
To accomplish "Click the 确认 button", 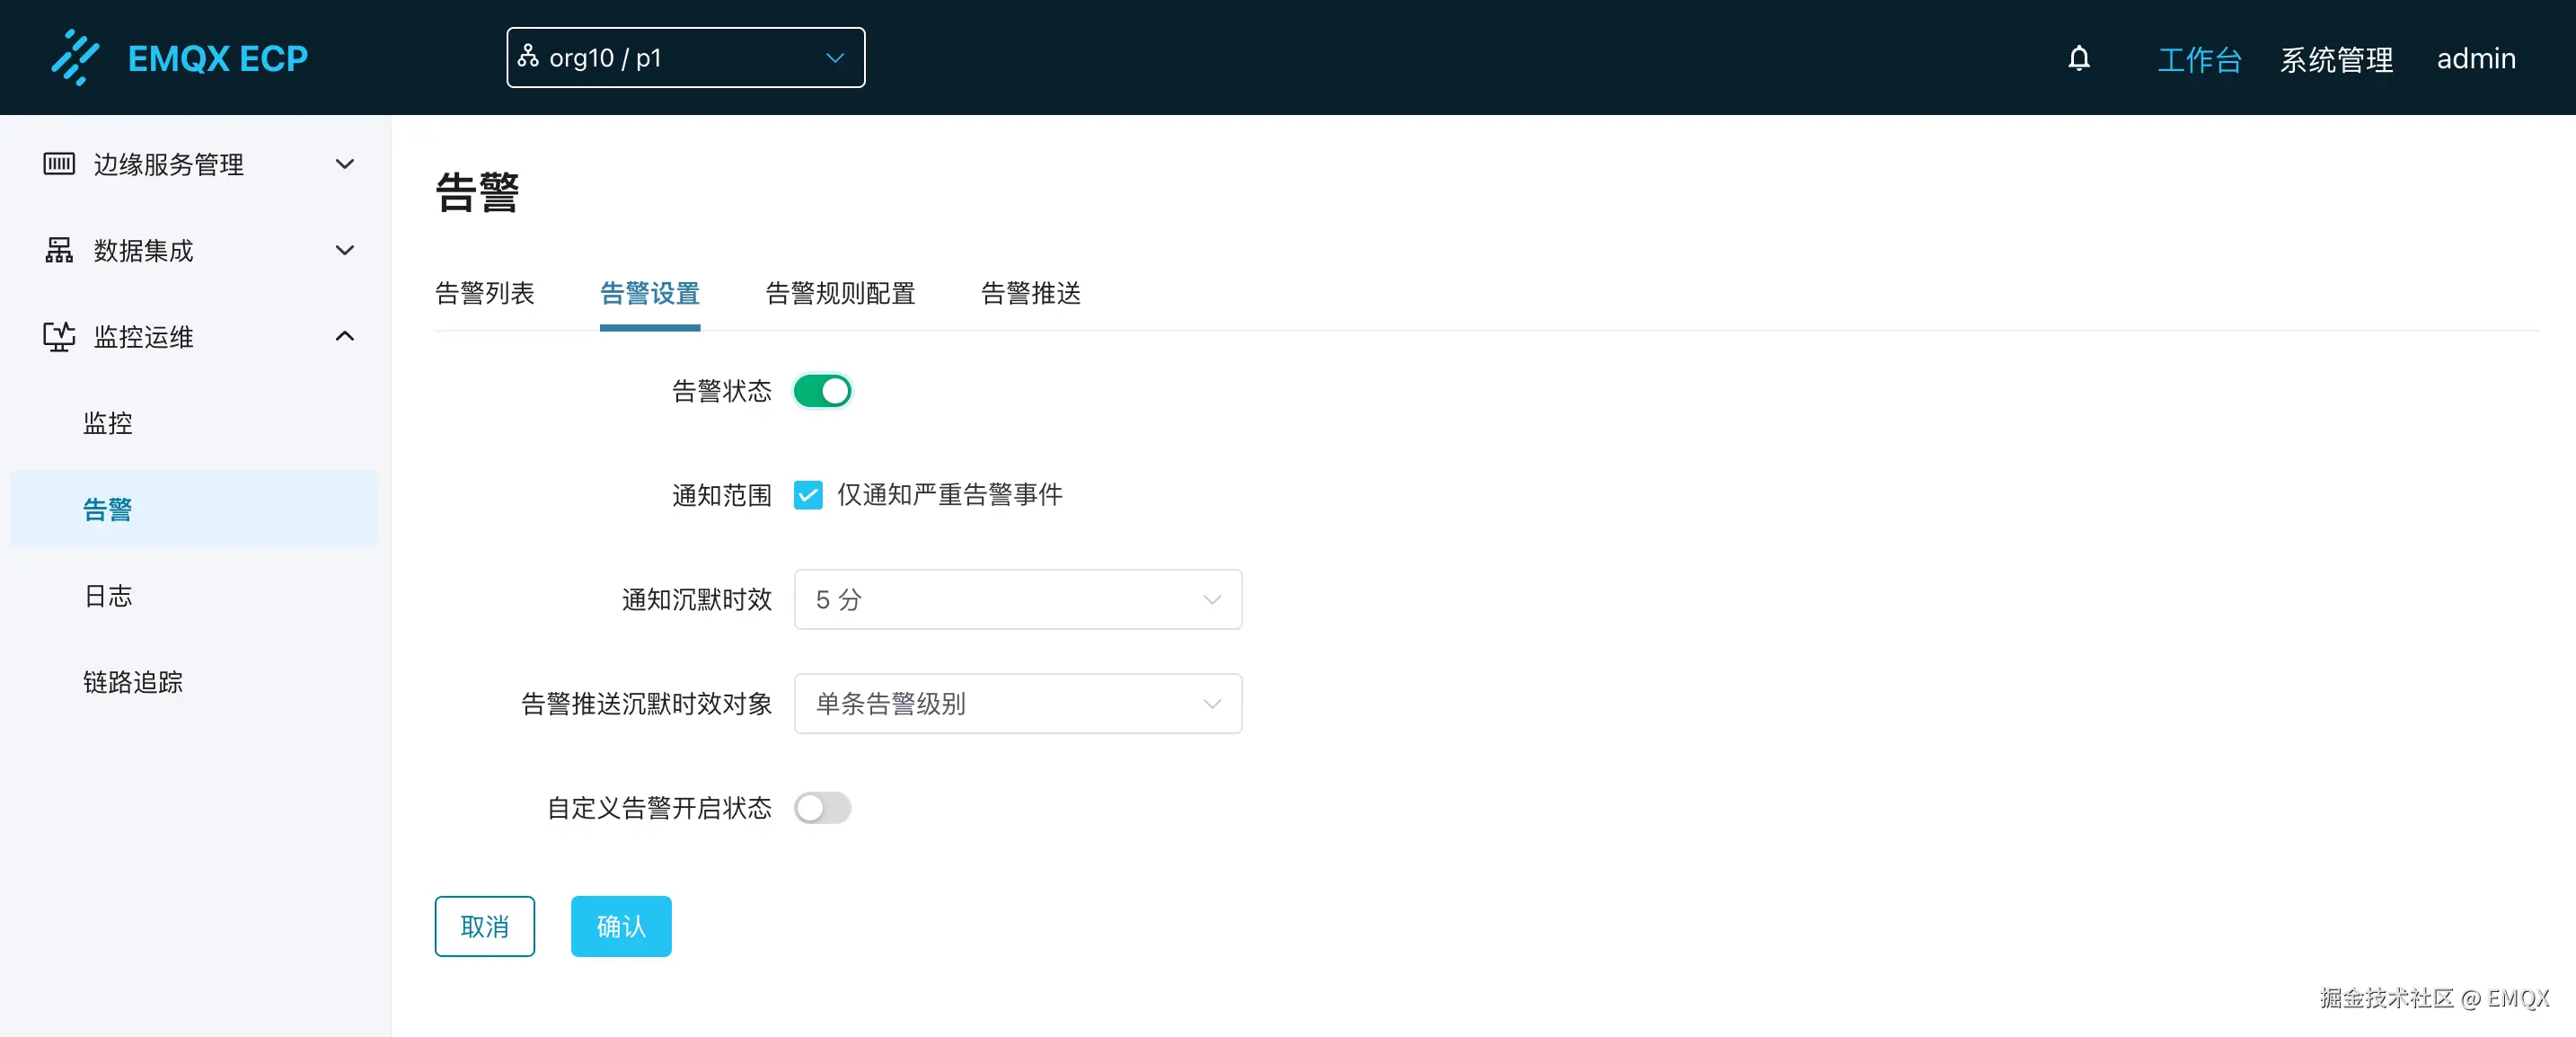I will (x=620, y=926).
